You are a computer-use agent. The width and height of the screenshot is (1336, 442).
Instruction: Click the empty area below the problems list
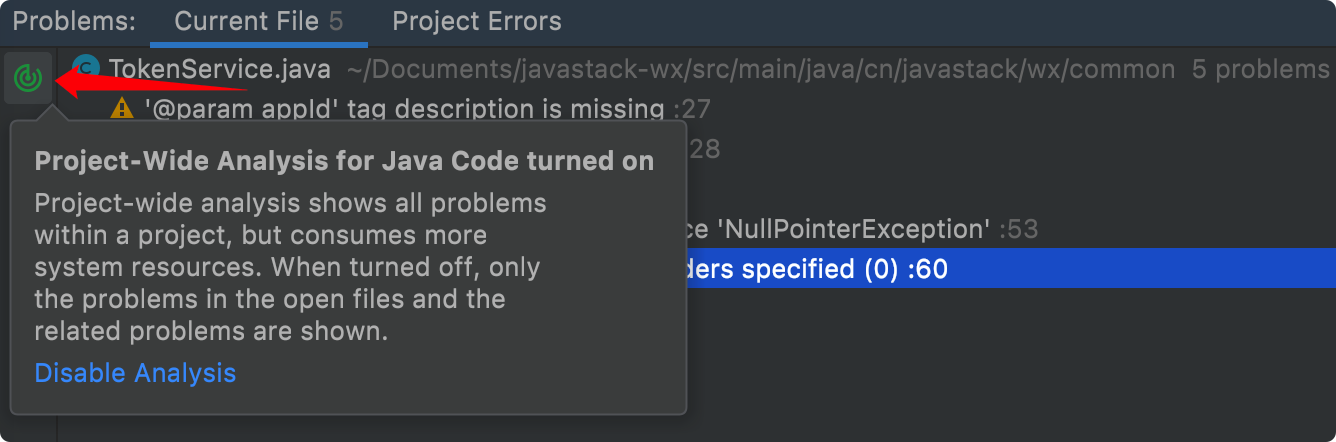[x=1010, y=365]
